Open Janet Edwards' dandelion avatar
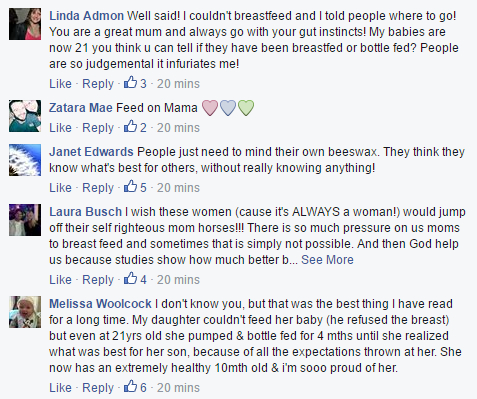This screenshot has width=477, height=399. tap(25, 160)
